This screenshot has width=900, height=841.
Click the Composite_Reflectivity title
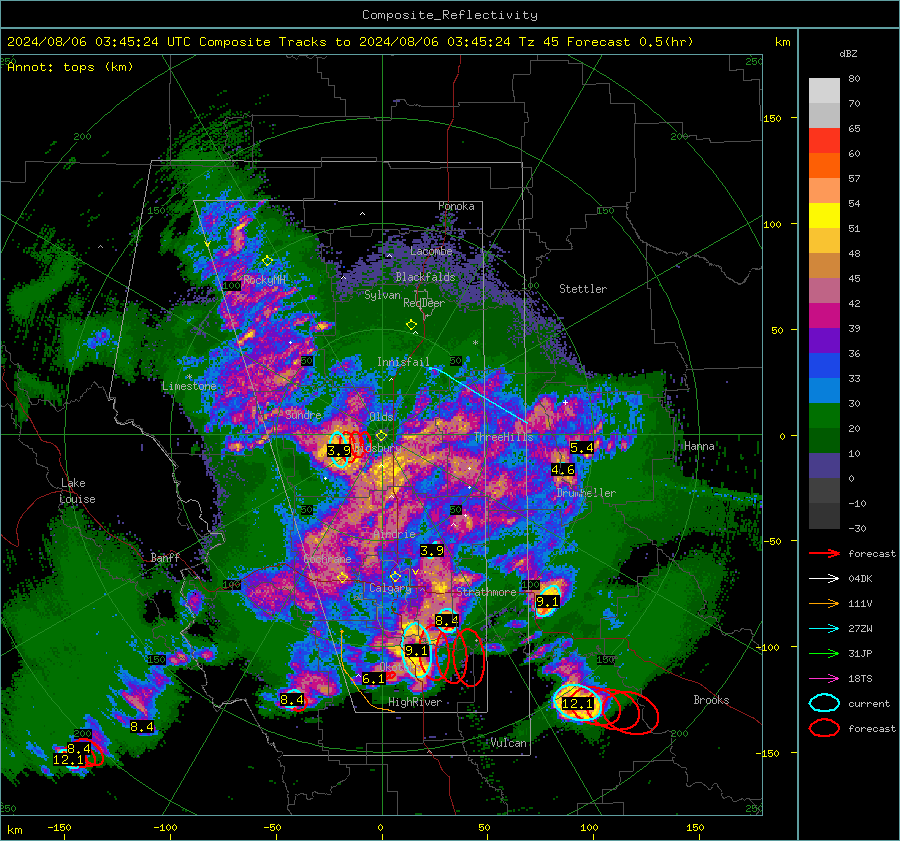[449, 15]
